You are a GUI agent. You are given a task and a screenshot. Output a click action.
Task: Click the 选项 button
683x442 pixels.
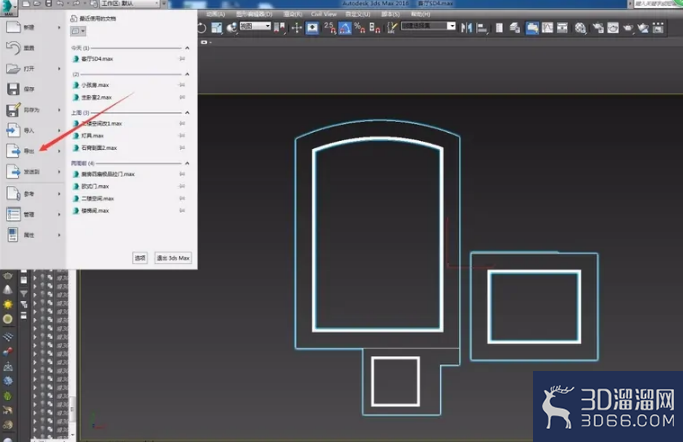[x=140, y=258]
